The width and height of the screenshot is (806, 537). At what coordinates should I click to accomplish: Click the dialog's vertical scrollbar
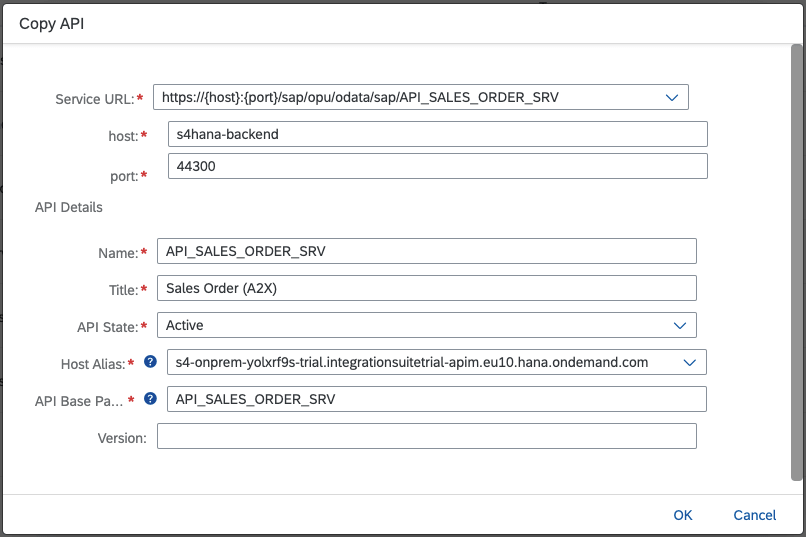coord(796,262)
